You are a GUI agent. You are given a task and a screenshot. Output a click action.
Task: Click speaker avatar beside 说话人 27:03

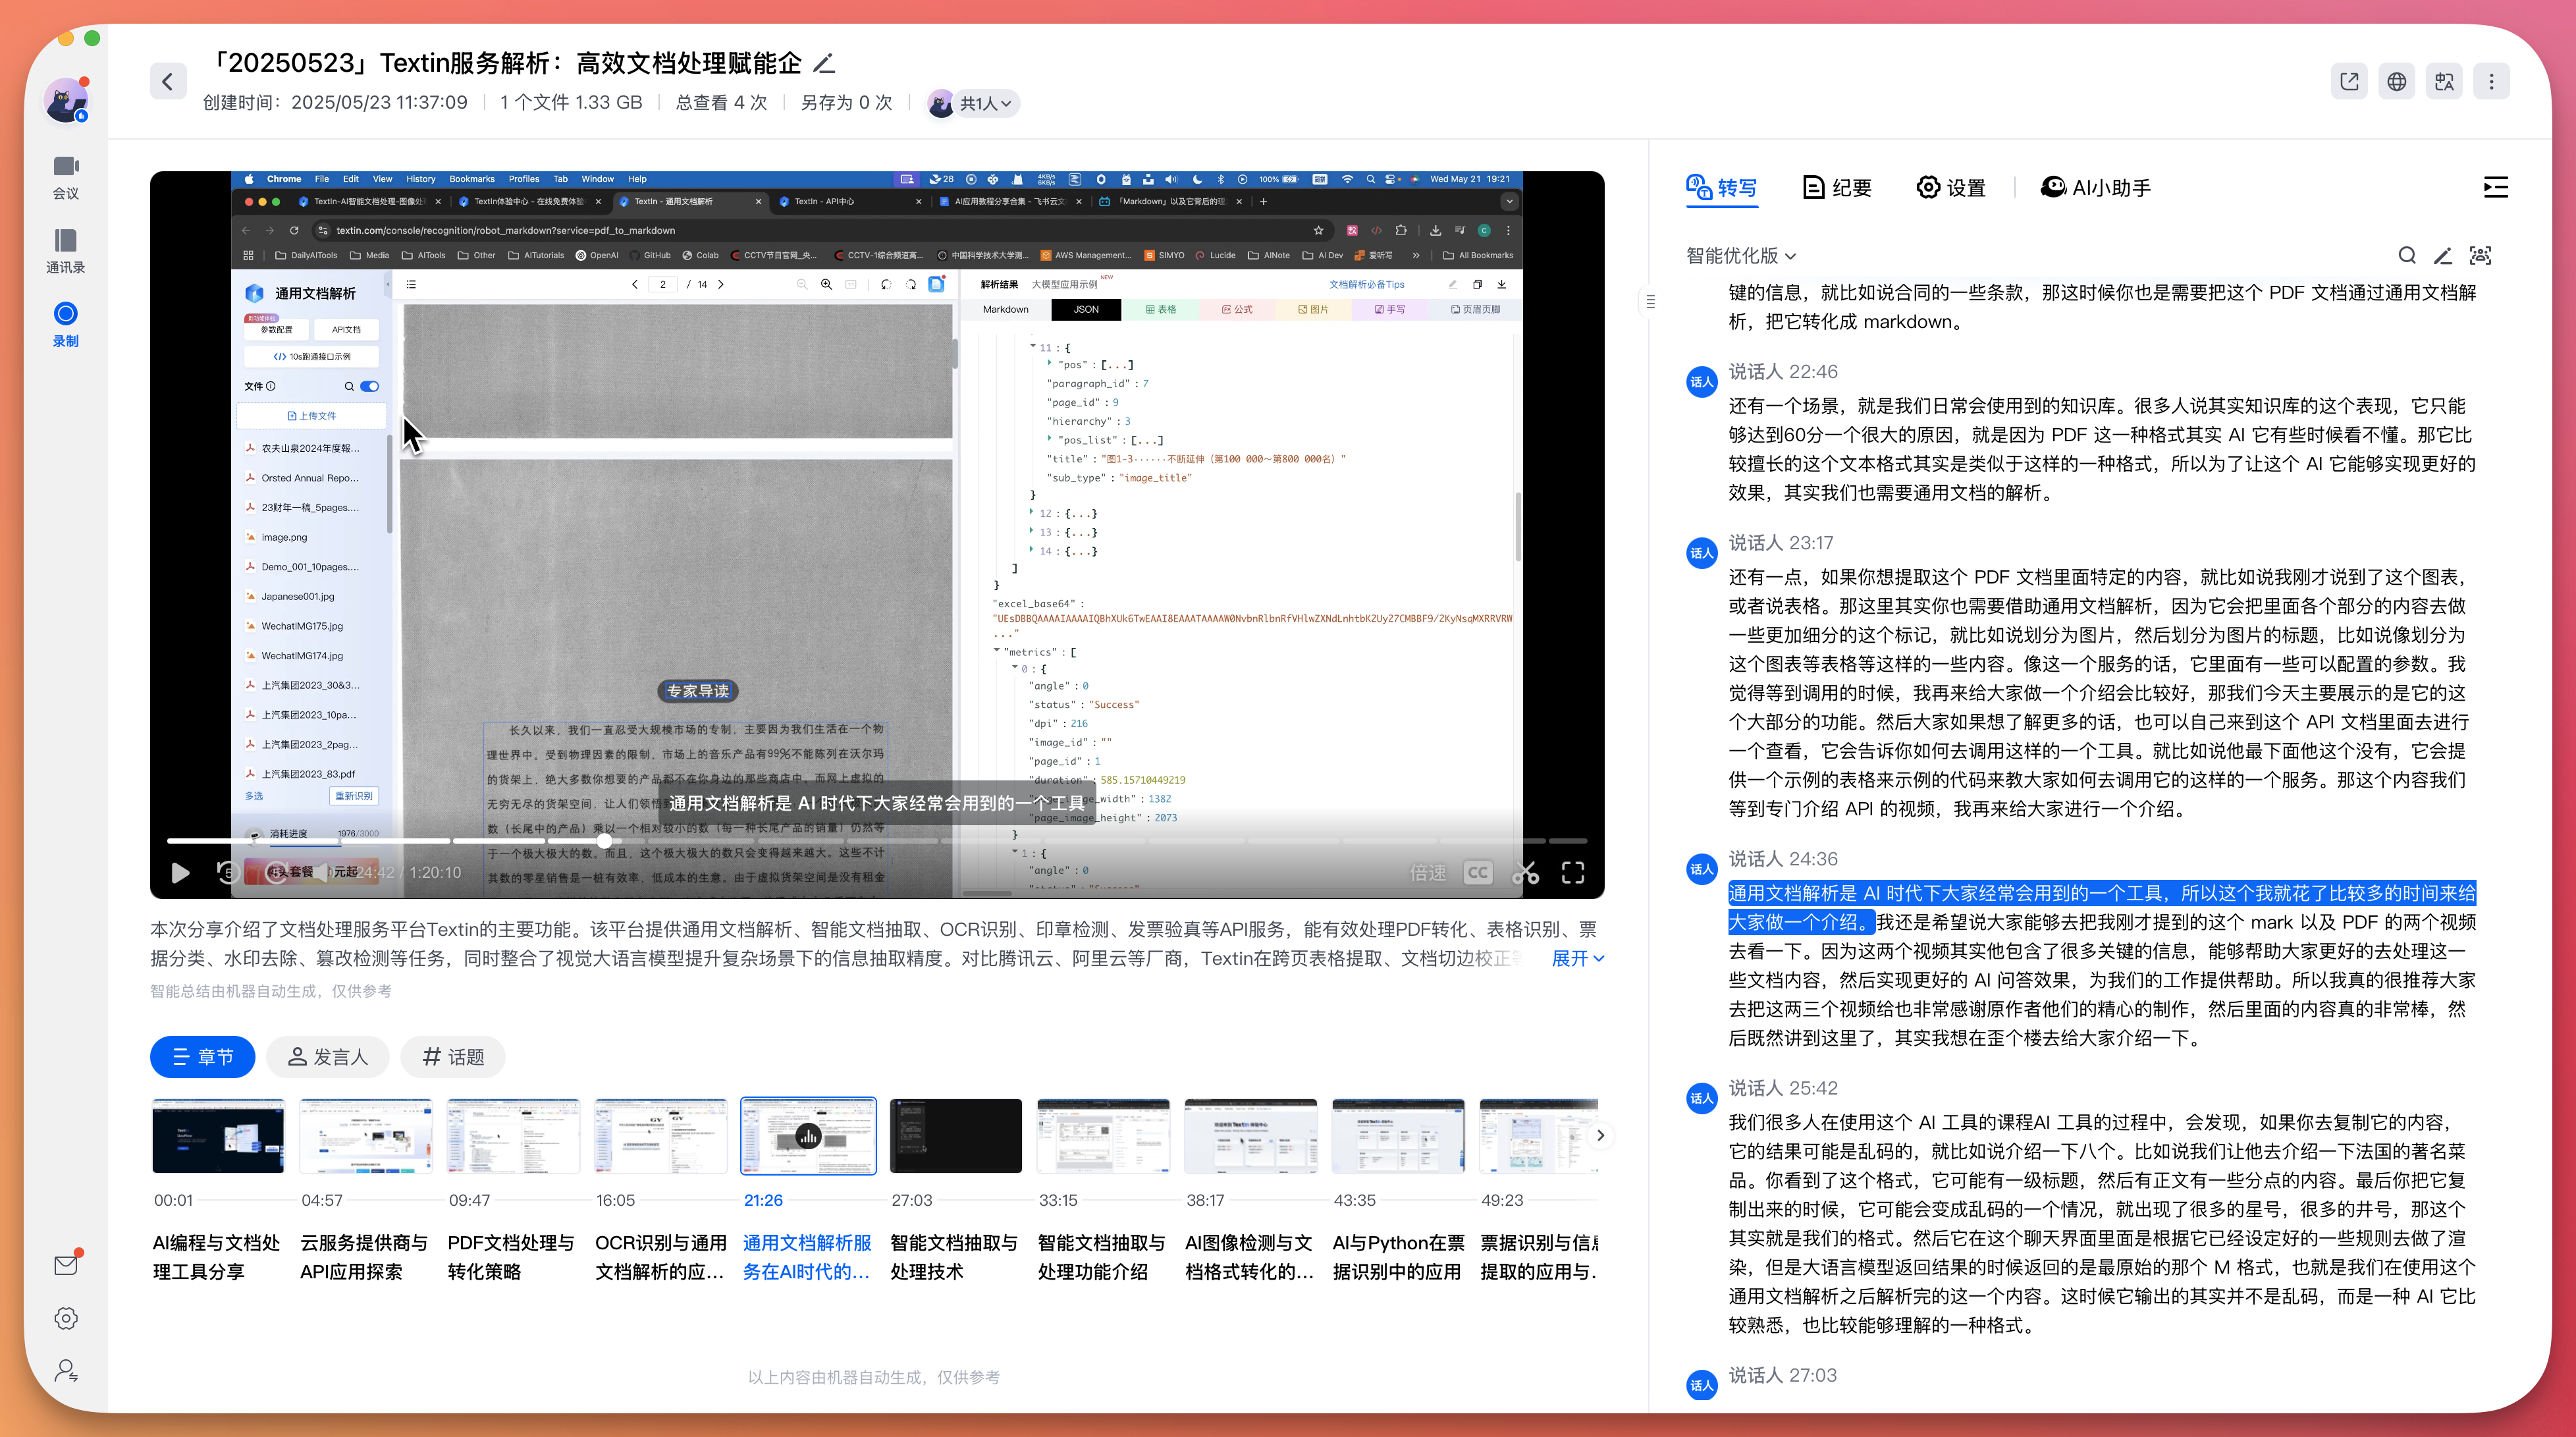pyautogui.click(x=1702, y=1385)
